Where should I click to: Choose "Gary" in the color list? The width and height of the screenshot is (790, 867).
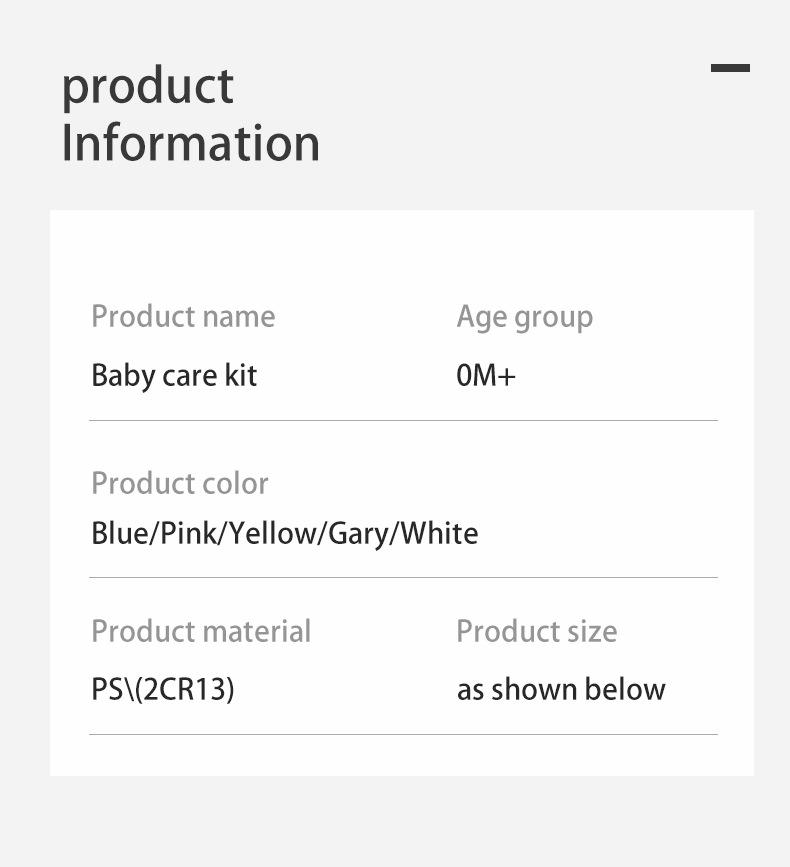tap(358, 533)
